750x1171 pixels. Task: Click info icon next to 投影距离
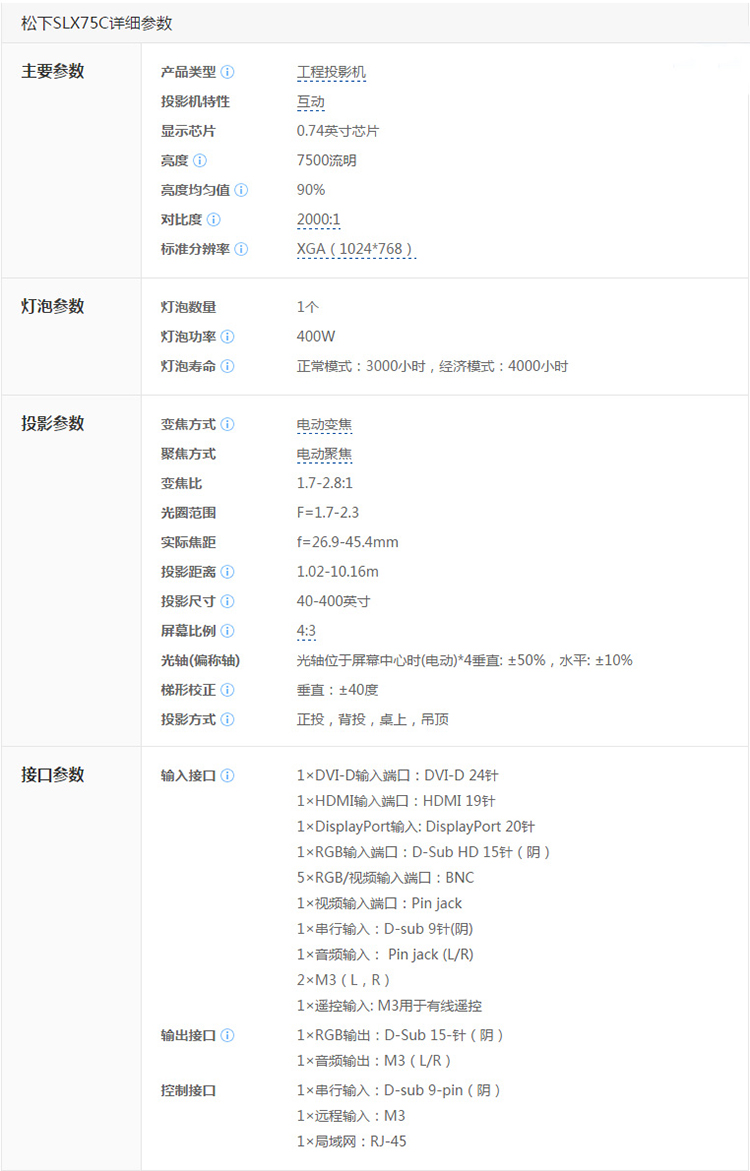pos(227,572)
